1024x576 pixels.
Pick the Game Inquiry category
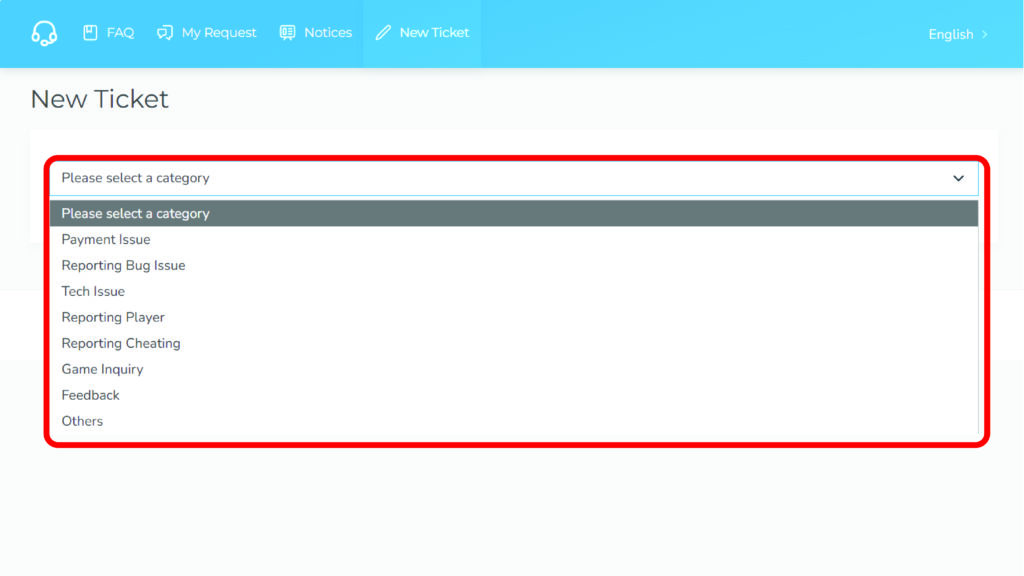102,369
